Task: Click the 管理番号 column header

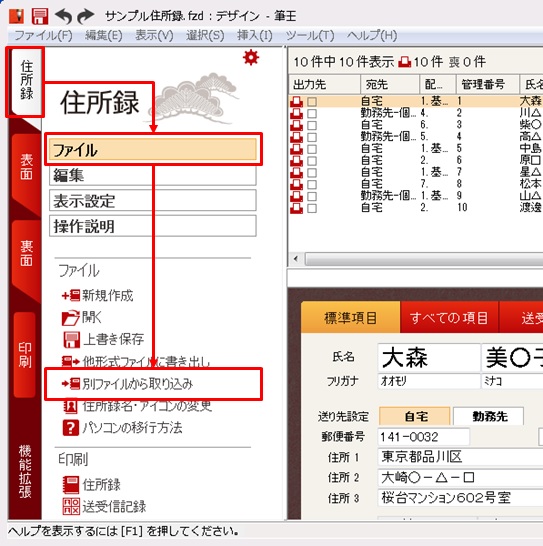Action: (x=488, y=84)
